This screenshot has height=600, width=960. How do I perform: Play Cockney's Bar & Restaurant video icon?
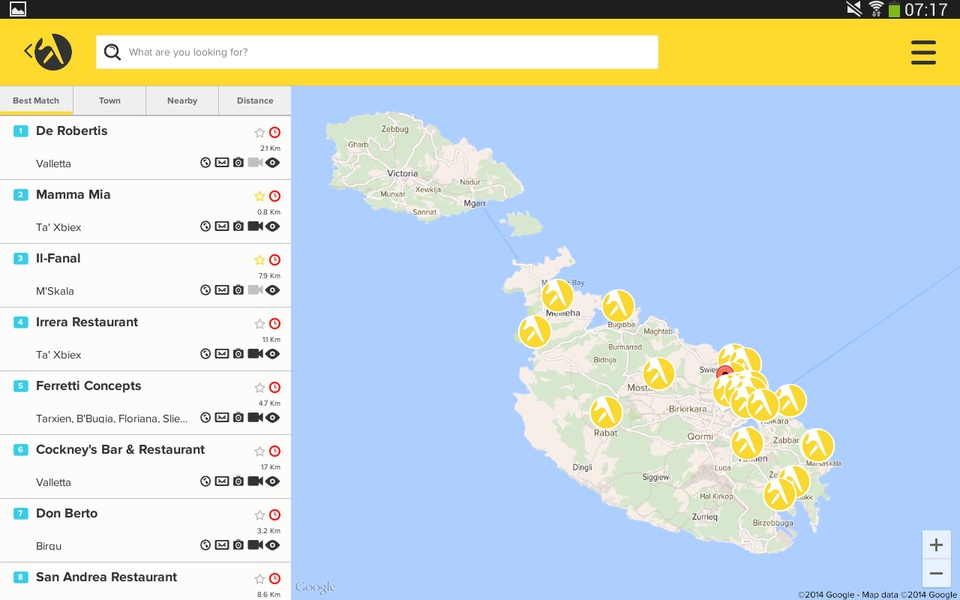pyautogui.click(x=255, y=481)
